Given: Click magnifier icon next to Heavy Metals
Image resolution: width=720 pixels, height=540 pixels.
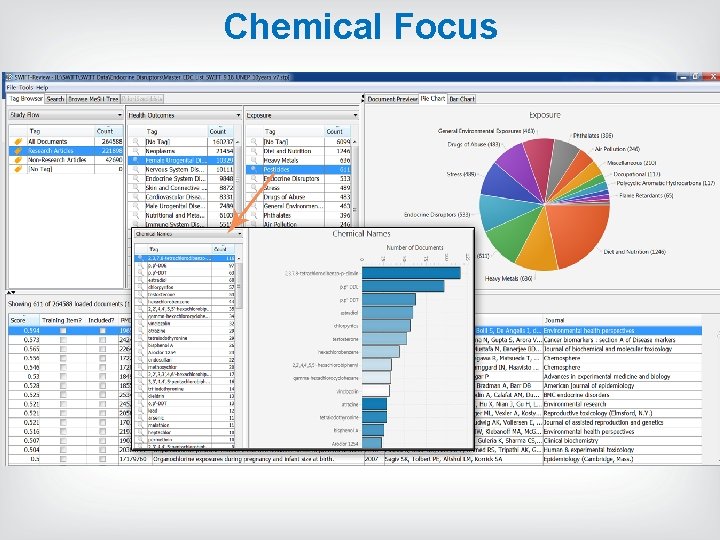Looking at the screenshot, I should click(x=254, y=160).
